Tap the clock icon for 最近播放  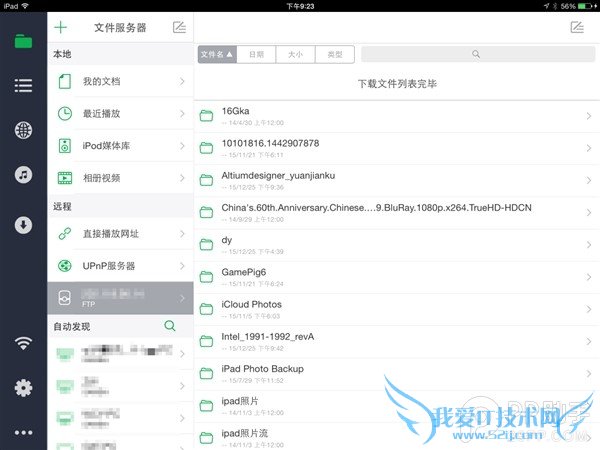click(65, 114)
